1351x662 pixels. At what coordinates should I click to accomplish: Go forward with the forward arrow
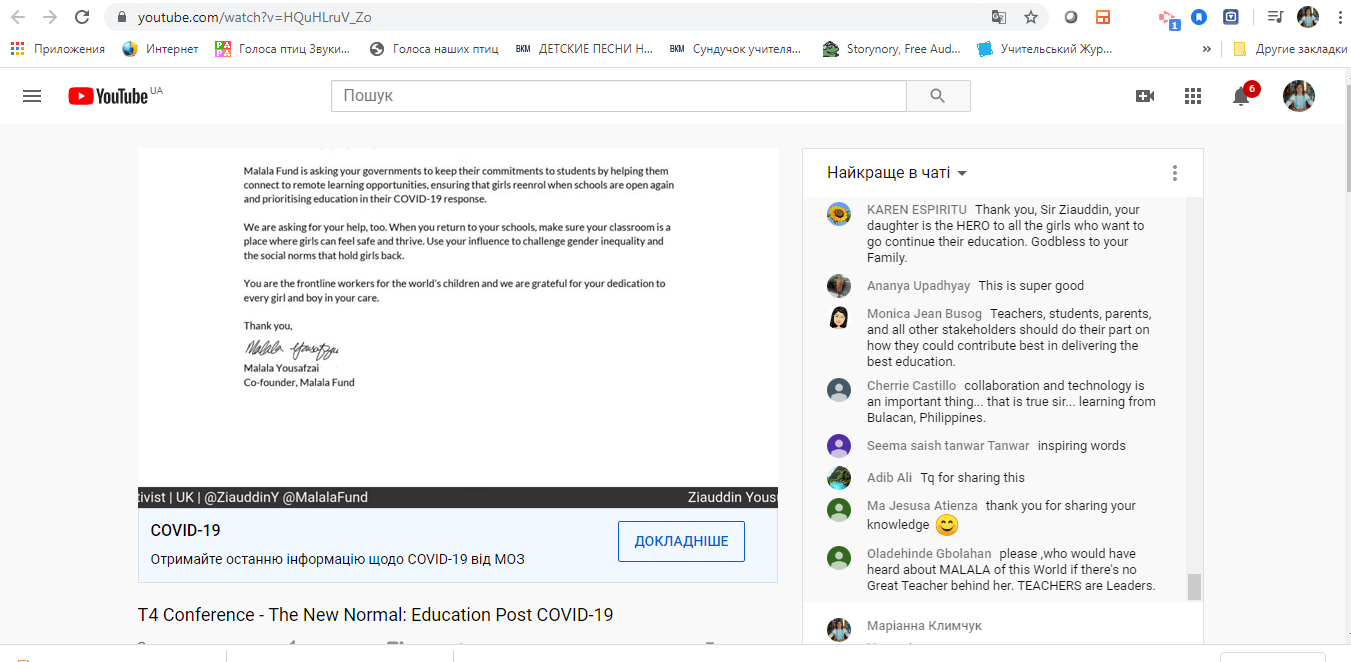click(x=50, y=17)
